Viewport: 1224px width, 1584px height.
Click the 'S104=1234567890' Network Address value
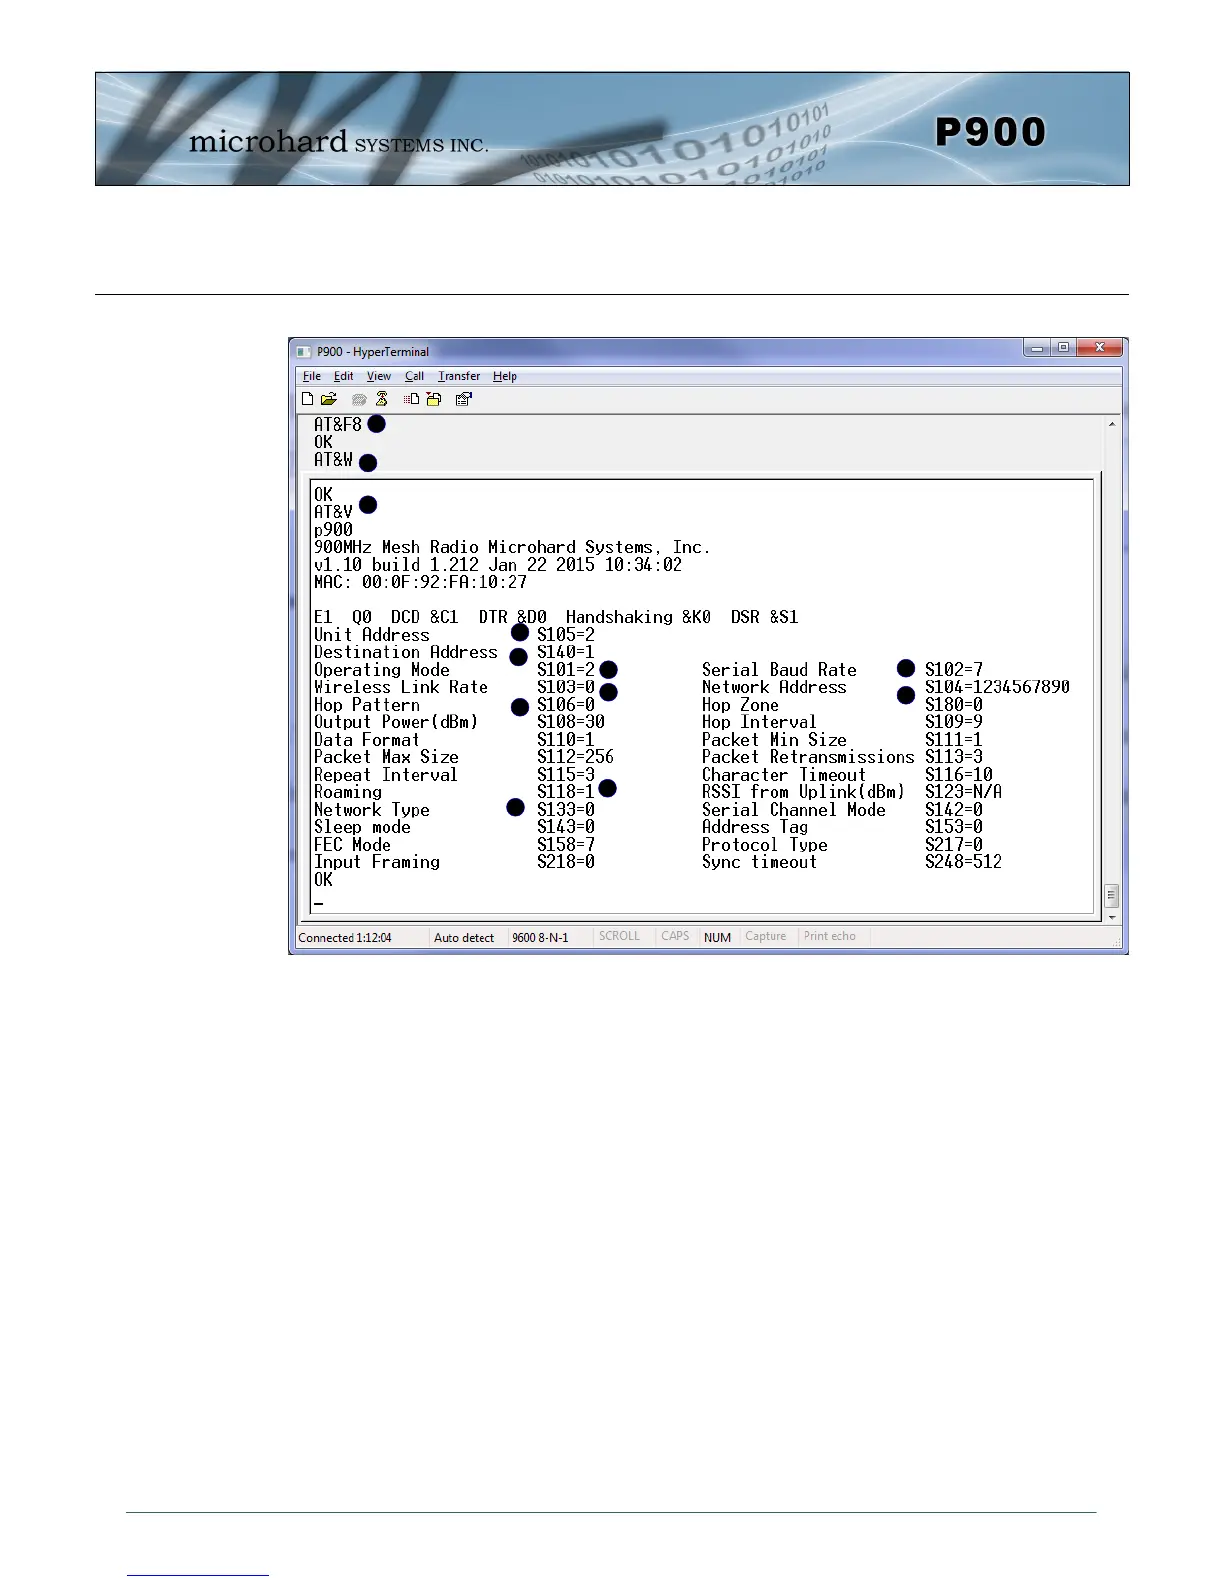[x=997, y=687]
